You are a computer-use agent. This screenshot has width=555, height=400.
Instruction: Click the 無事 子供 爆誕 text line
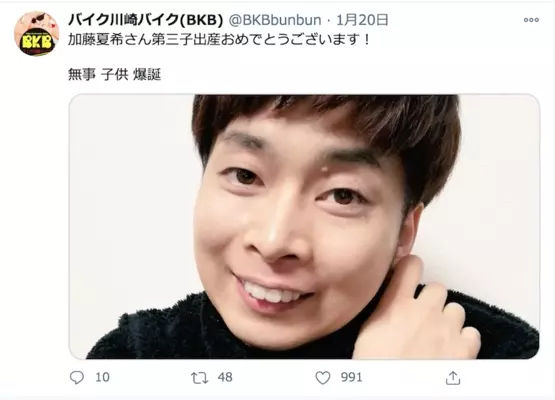(114, 74)
